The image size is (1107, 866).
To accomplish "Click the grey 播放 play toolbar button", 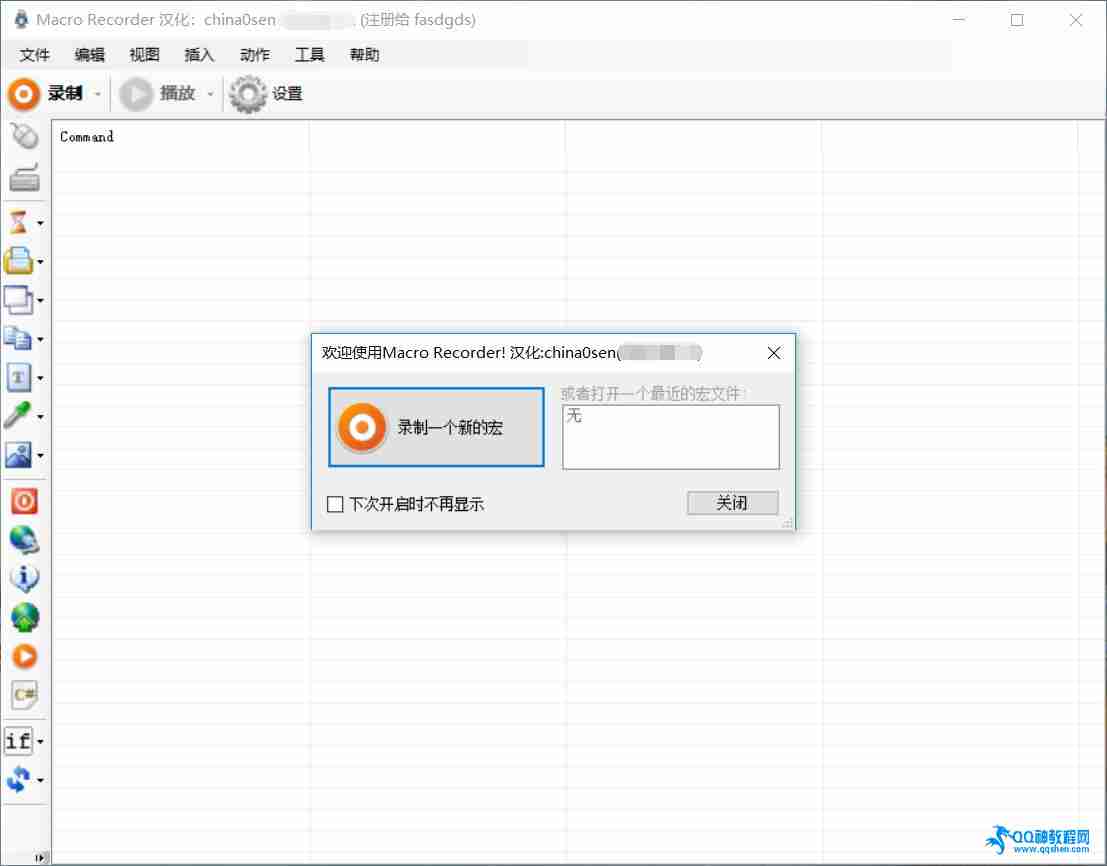I will pos(157,93).
